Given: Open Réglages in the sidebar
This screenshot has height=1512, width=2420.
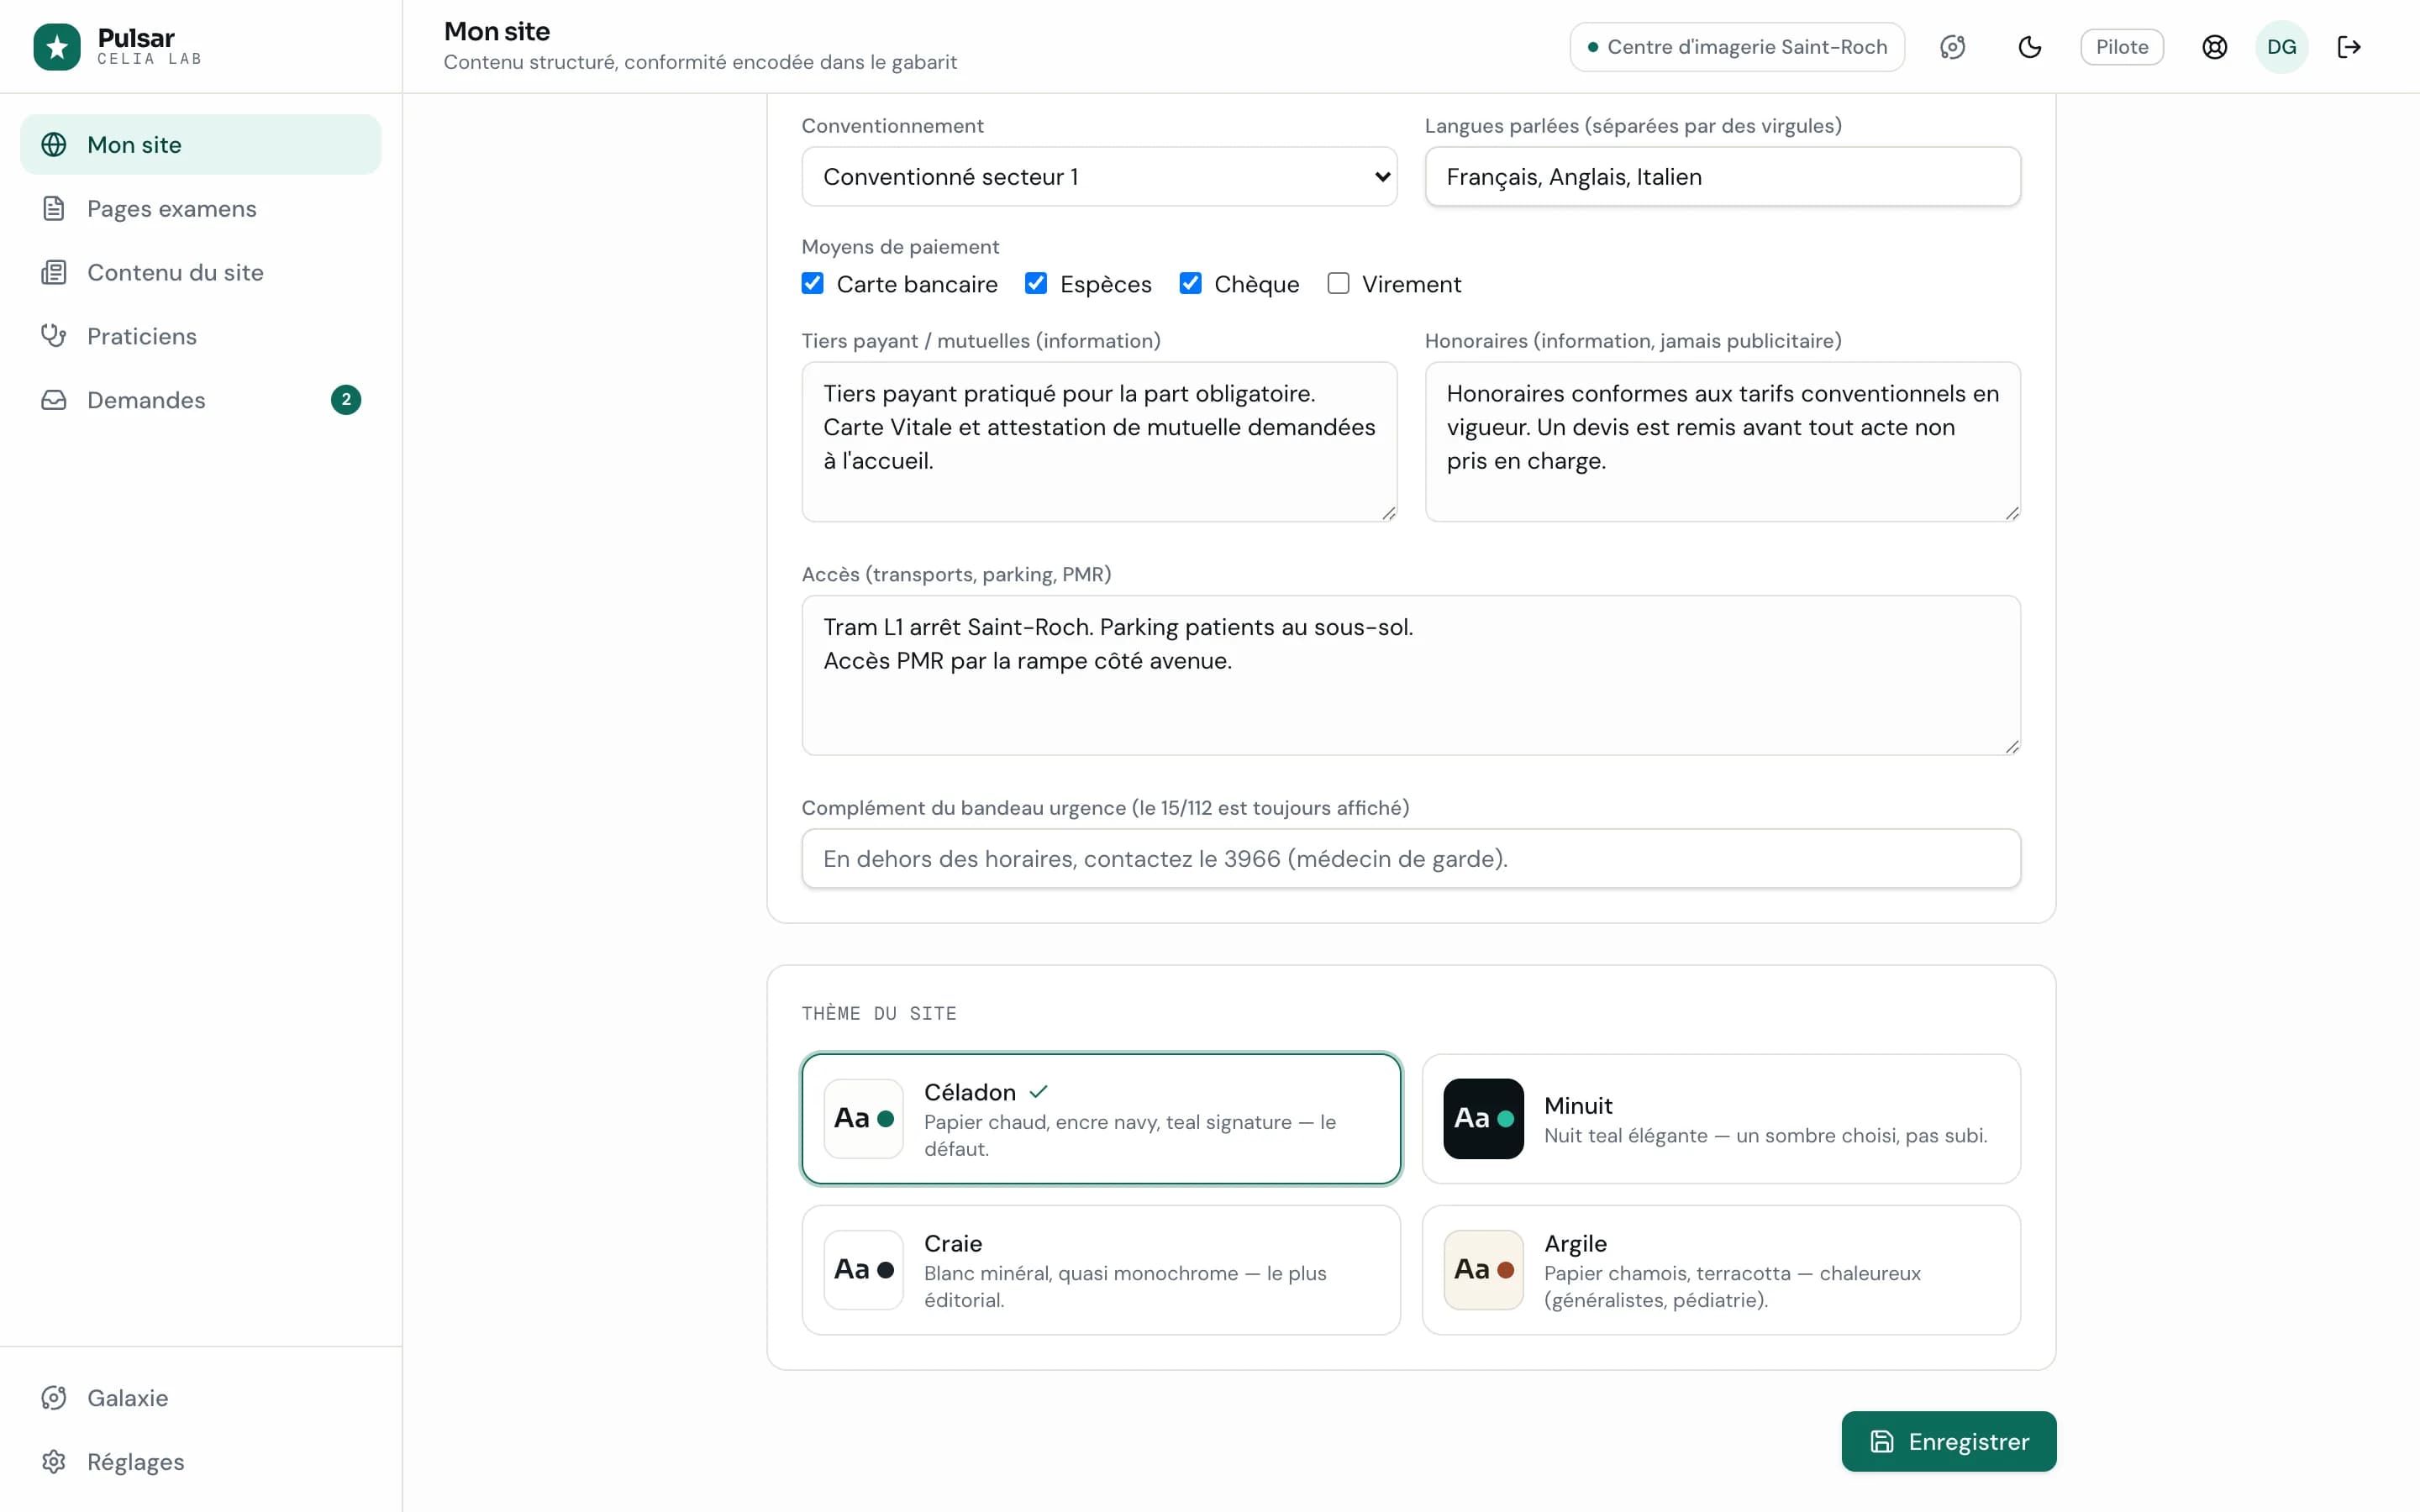Looking at the screenshot, I should [x=201, y=1462].
